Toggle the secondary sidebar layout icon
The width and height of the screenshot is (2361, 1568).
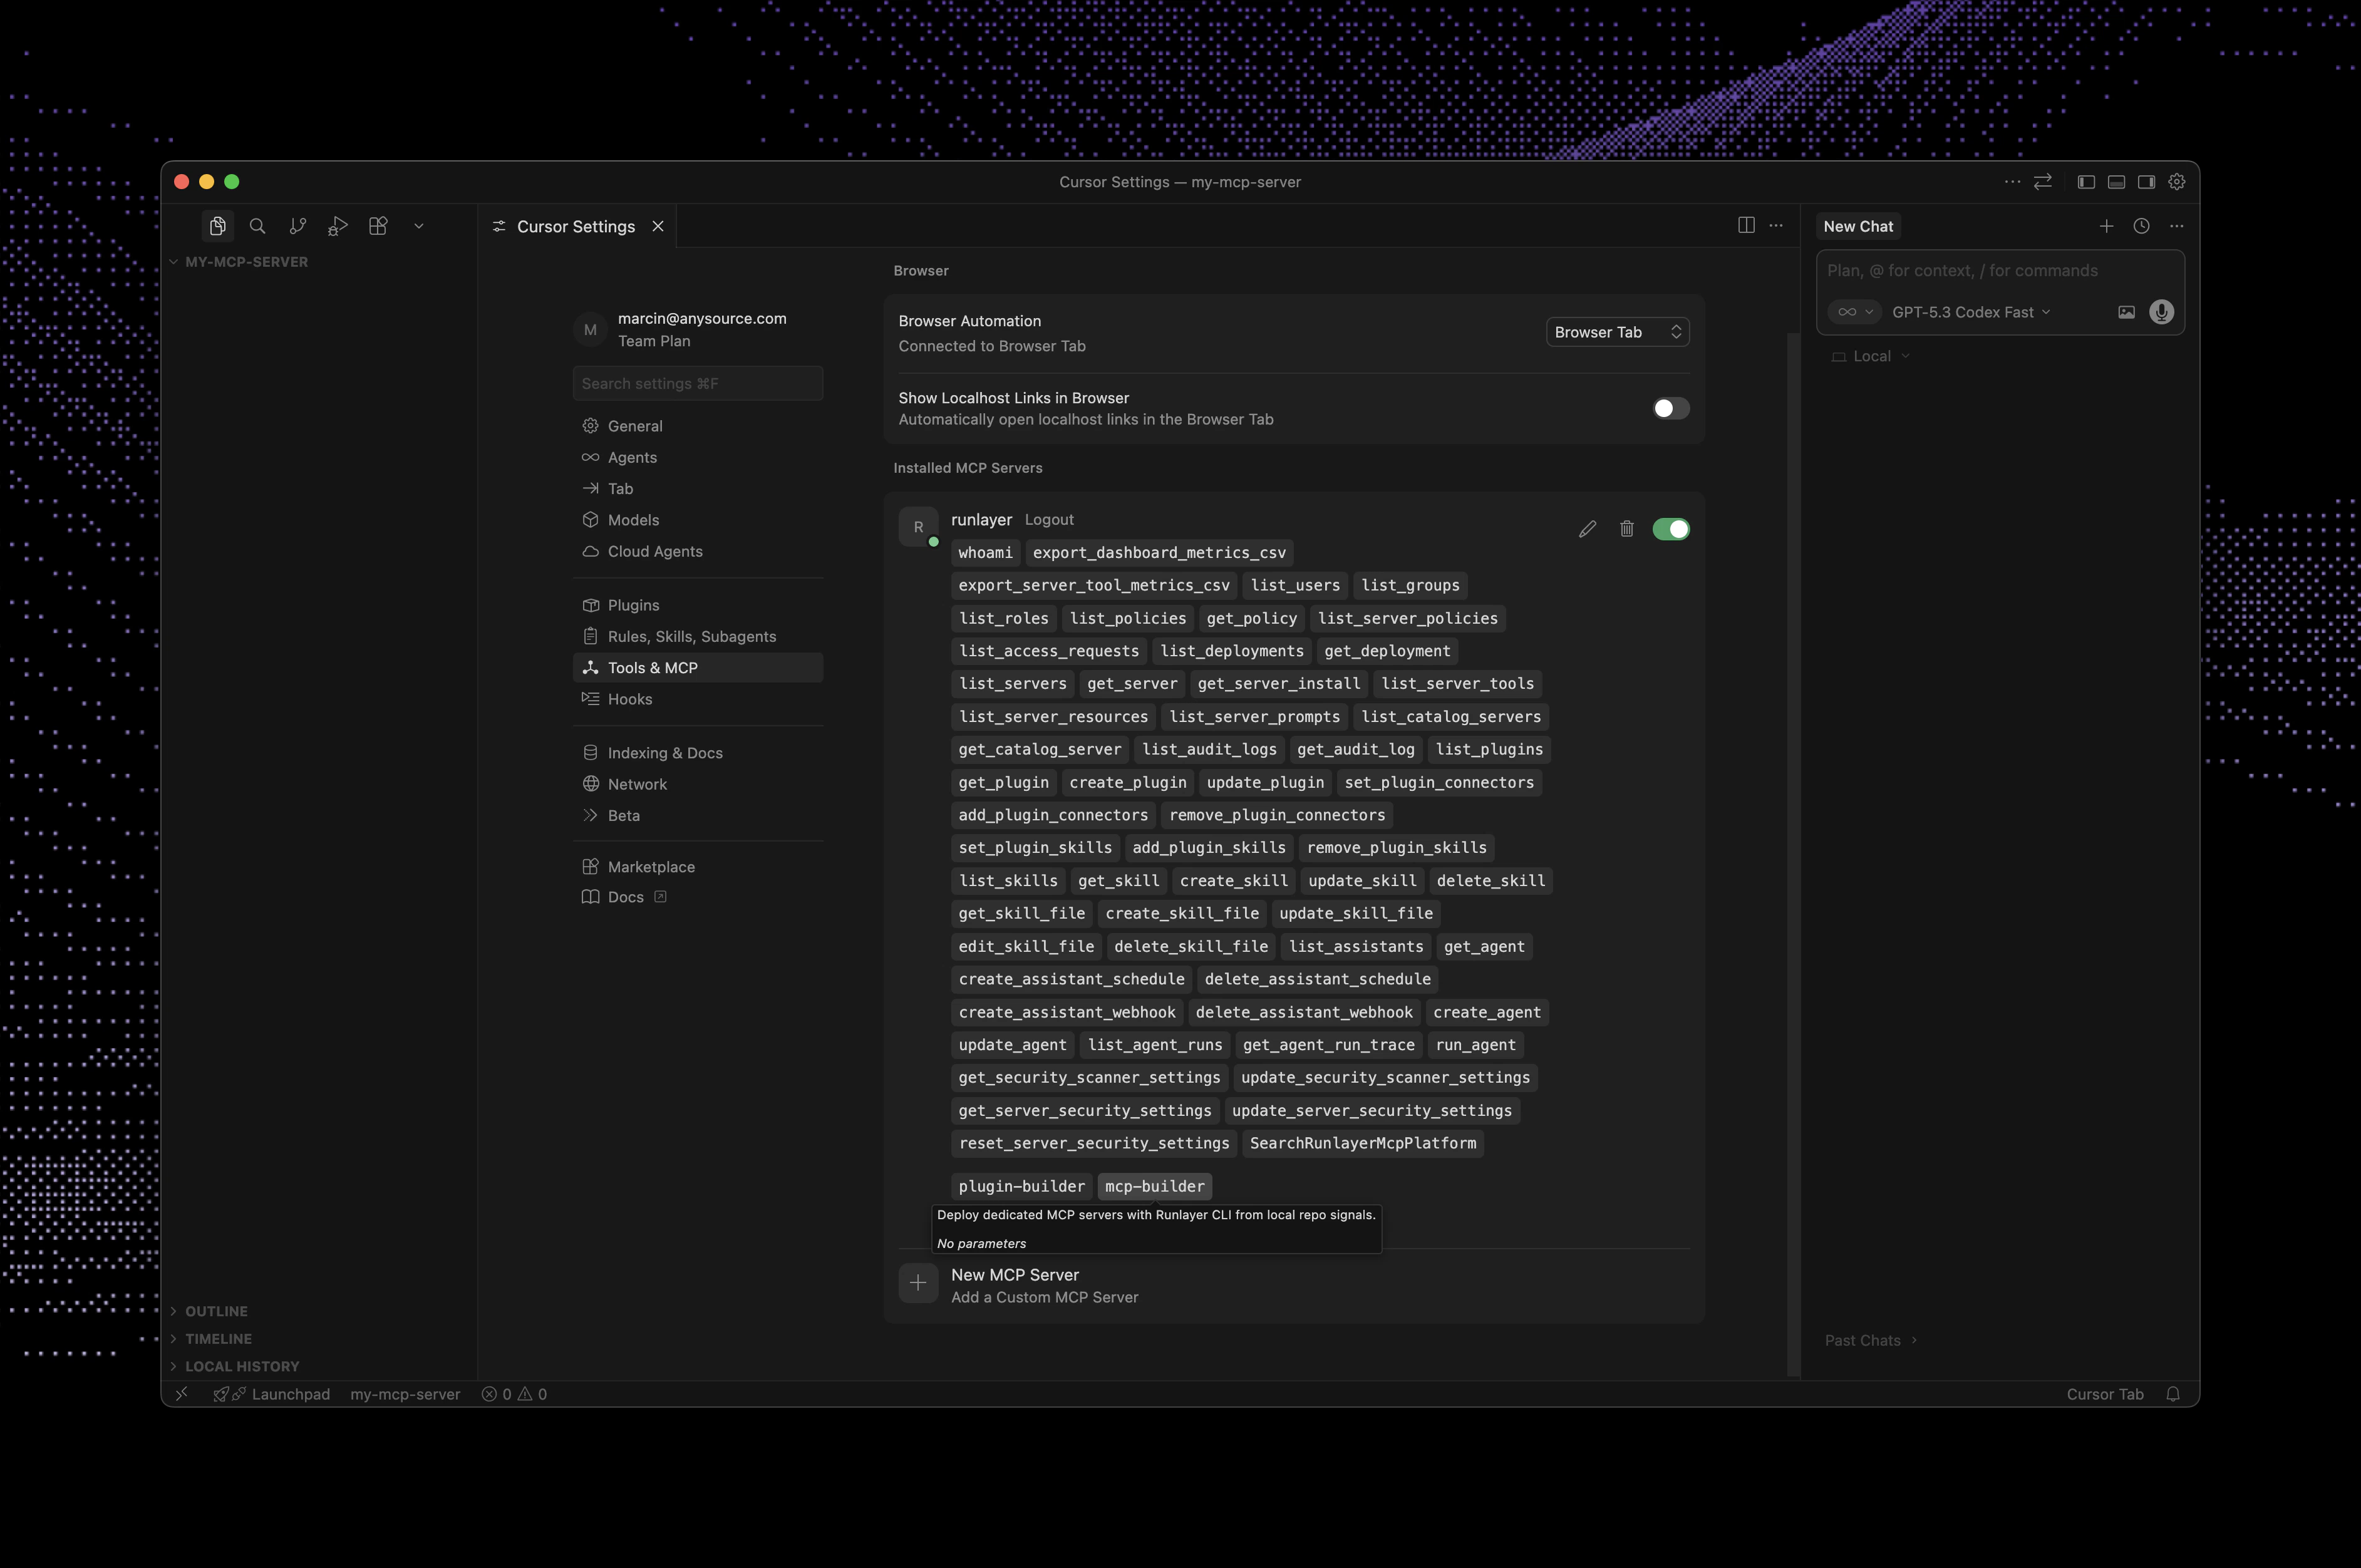(x=2146, y=181)
